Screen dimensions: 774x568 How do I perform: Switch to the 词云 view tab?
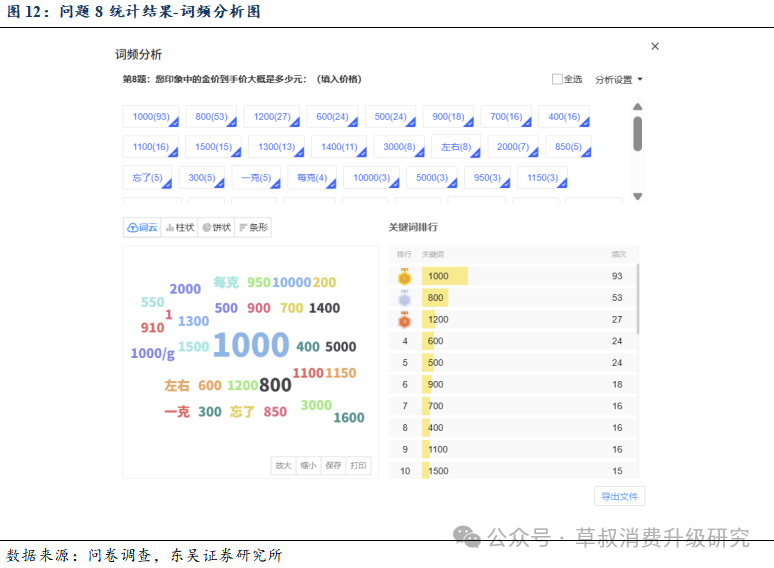tap(142, 227)
